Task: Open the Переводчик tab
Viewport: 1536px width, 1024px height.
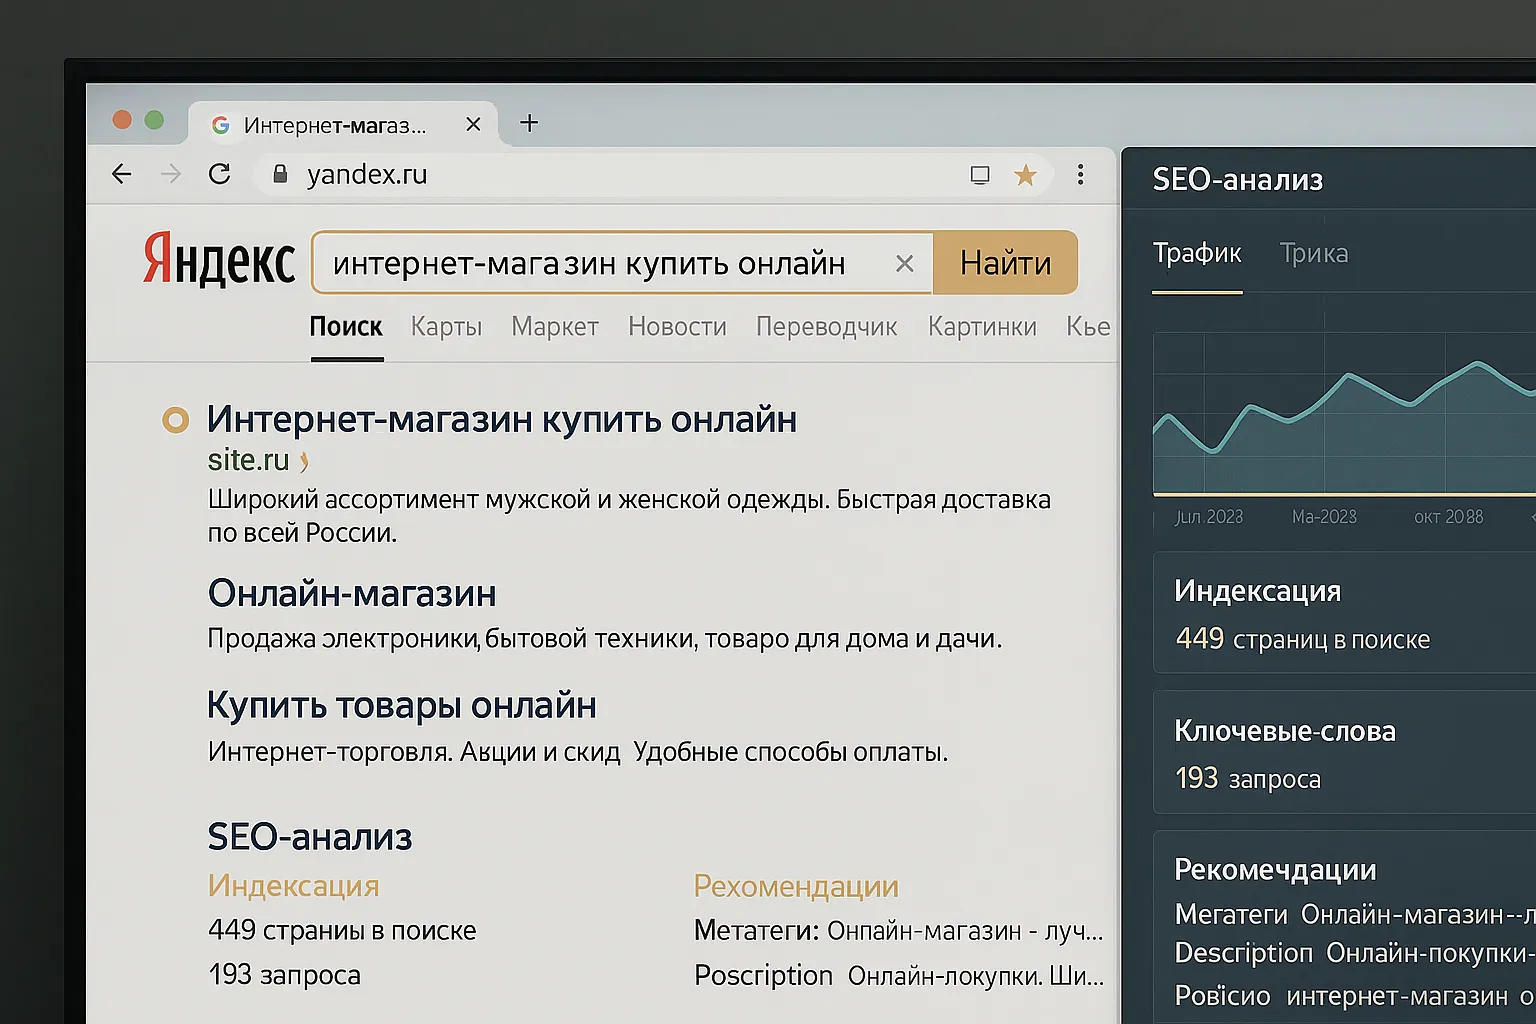Action: (x=826, y=327)
